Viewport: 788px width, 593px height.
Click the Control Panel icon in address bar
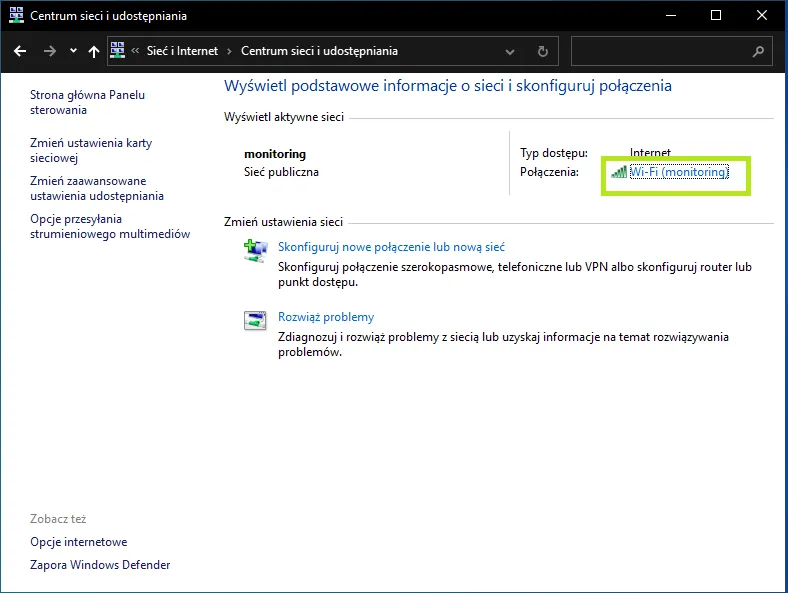click(117, 51)
